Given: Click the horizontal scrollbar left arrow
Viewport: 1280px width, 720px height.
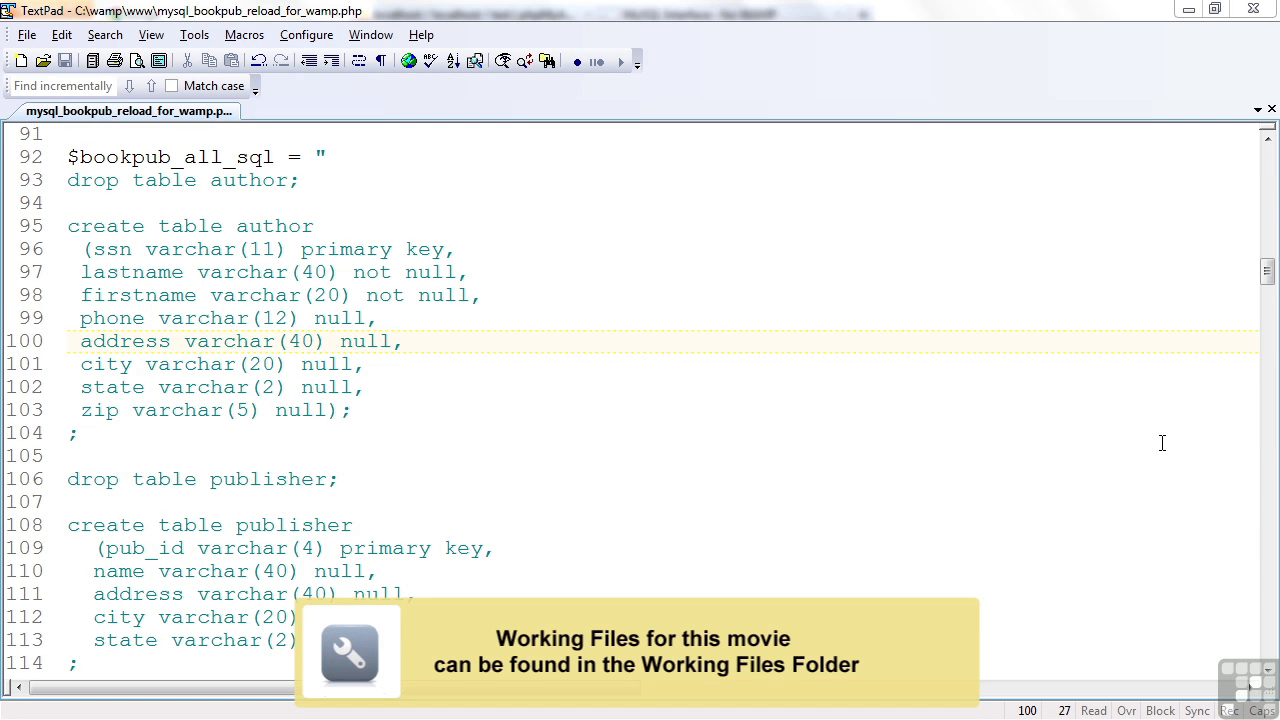Looking at the screenshot, I should [x=18, y=687].
